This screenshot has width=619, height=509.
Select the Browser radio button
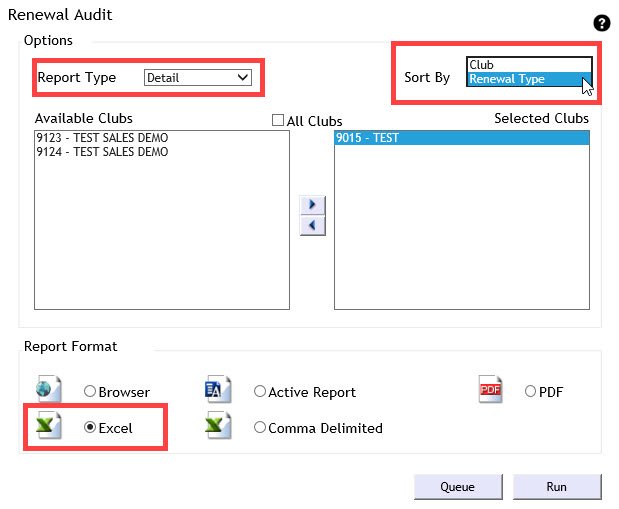pyautogui.click(x=90, y=392)
